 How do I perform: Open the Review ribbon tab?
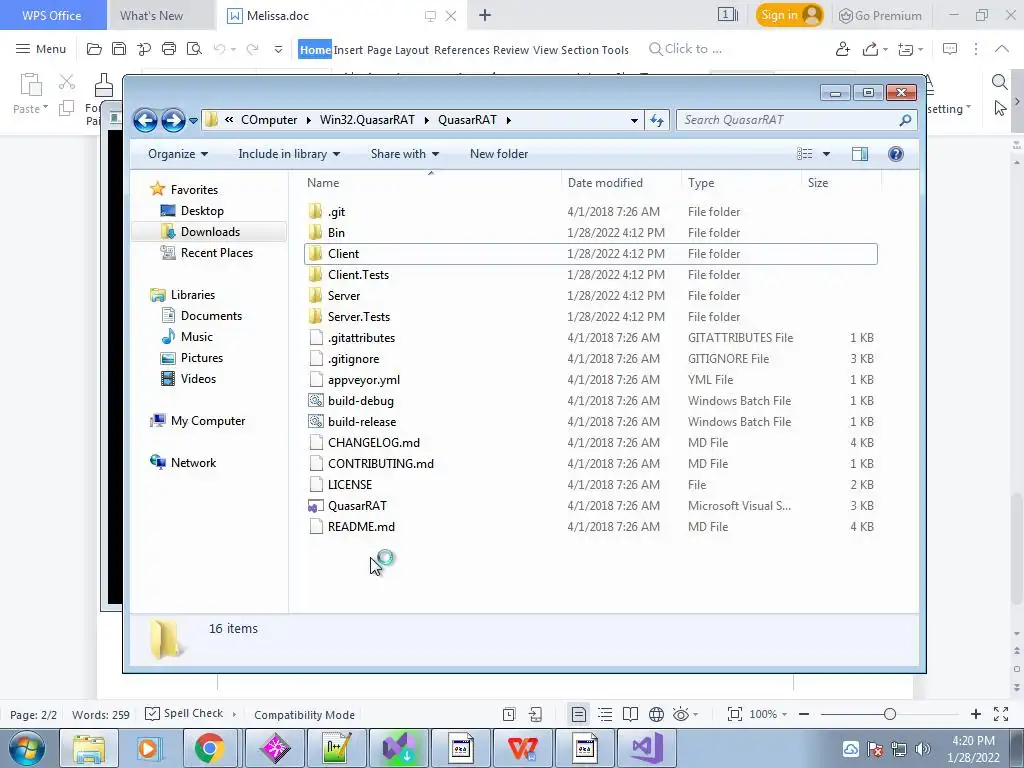pyautogui.click(x=511, y=50)
